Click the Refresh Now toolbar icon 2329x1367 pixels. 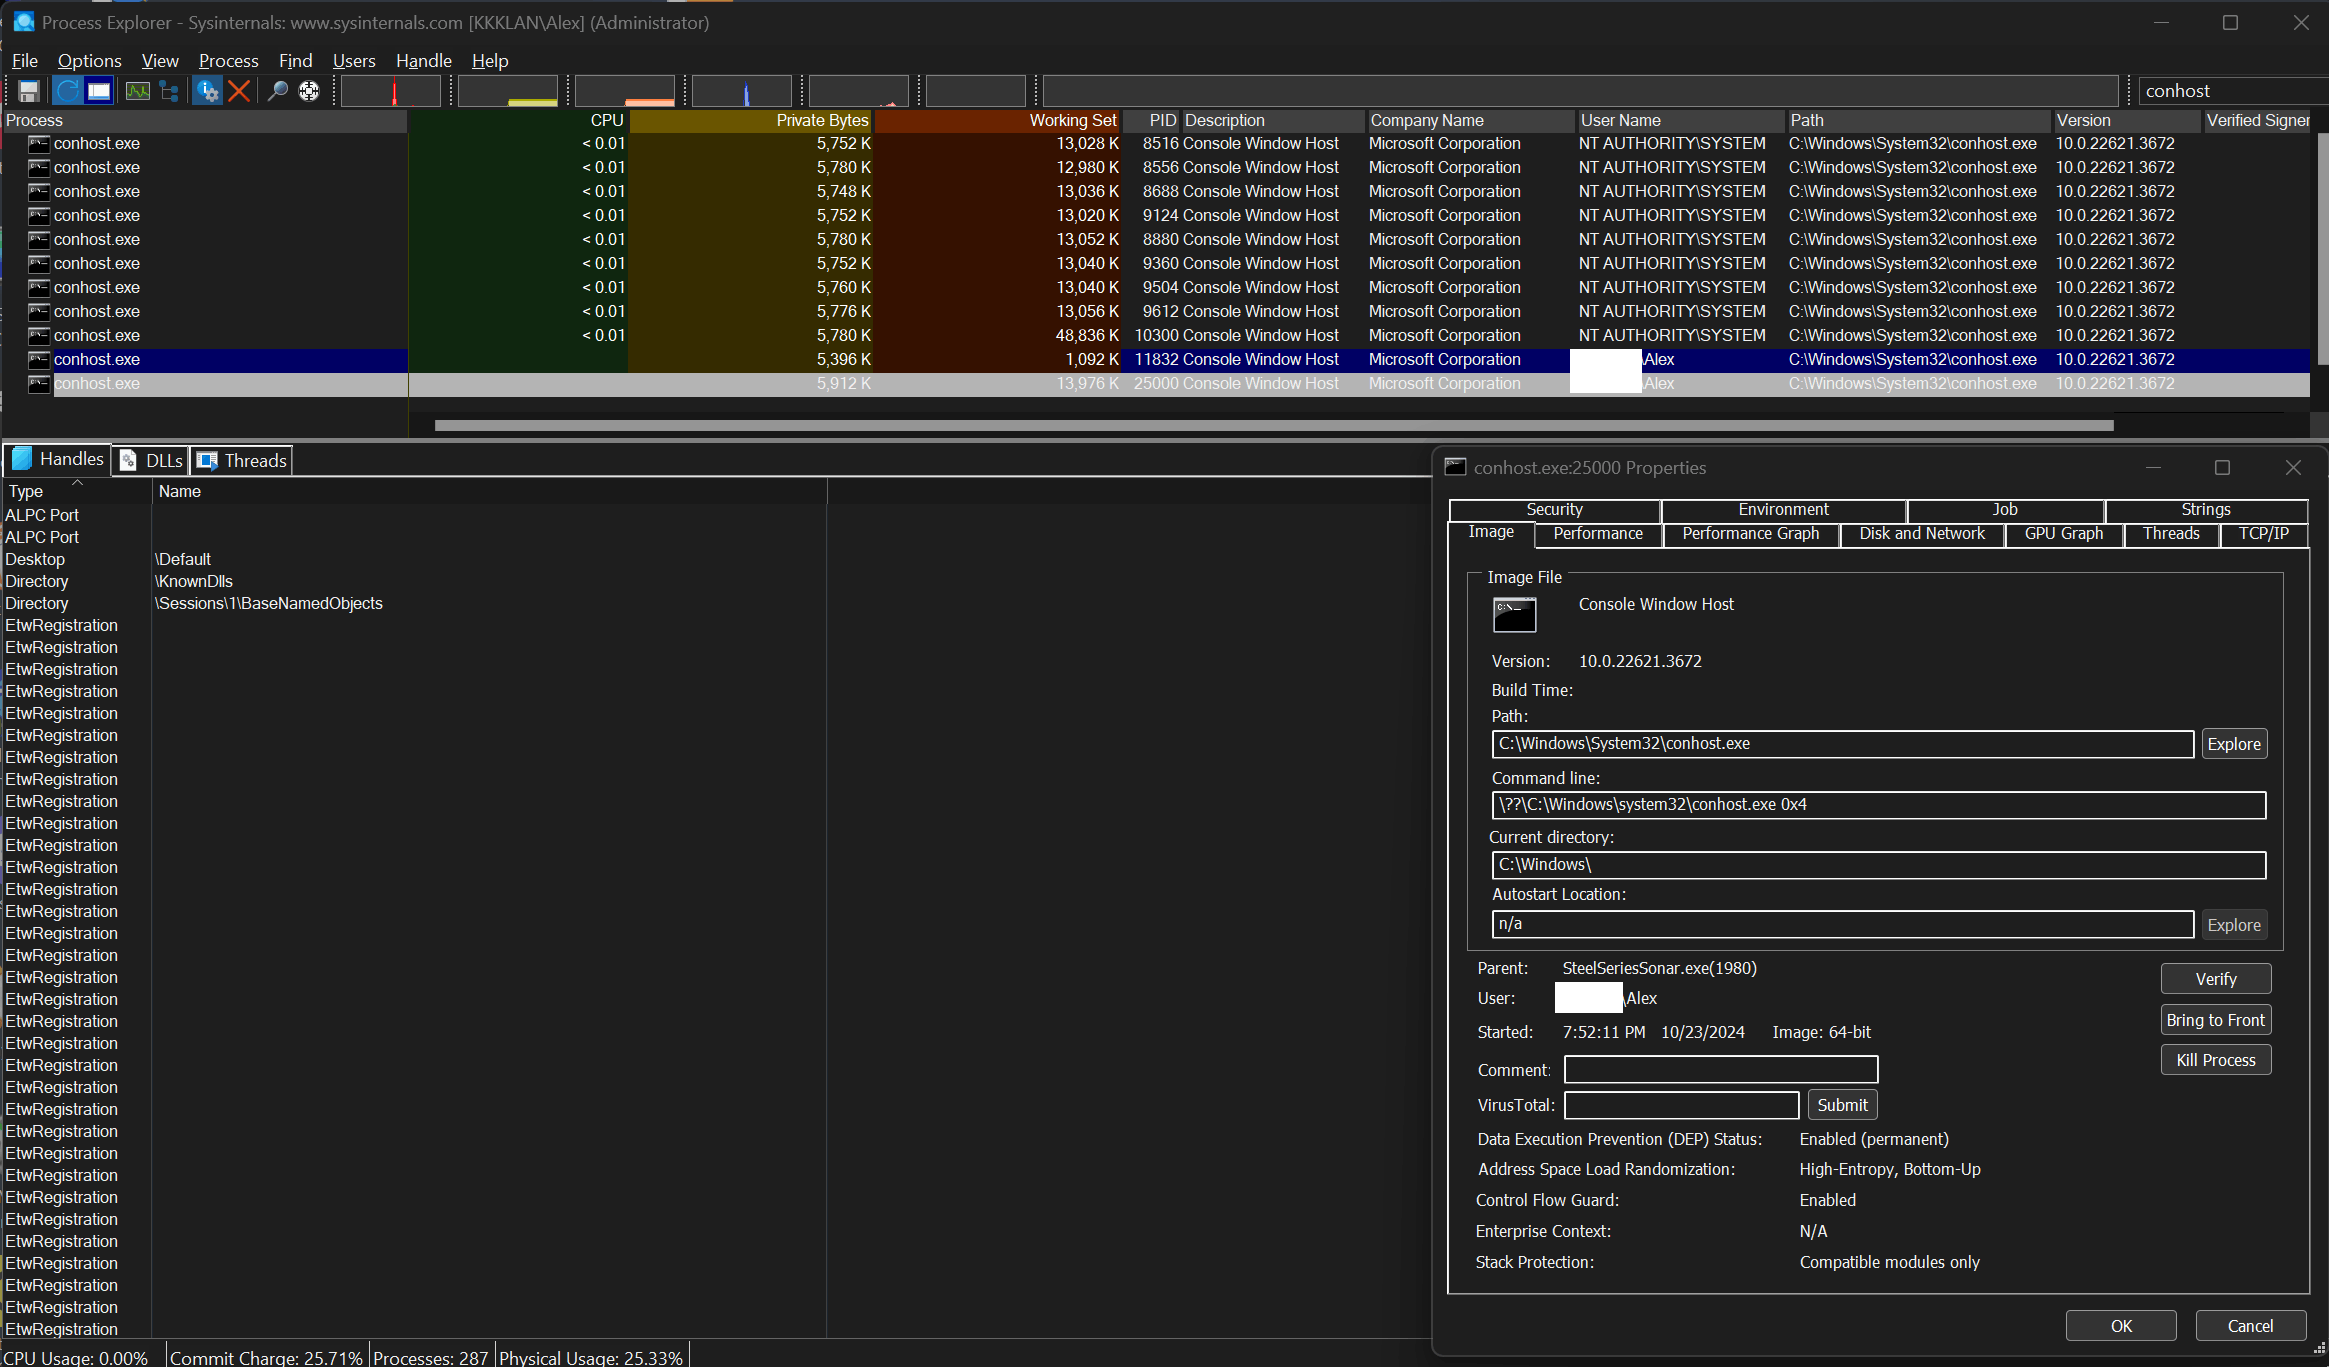[x=67, y=91]
